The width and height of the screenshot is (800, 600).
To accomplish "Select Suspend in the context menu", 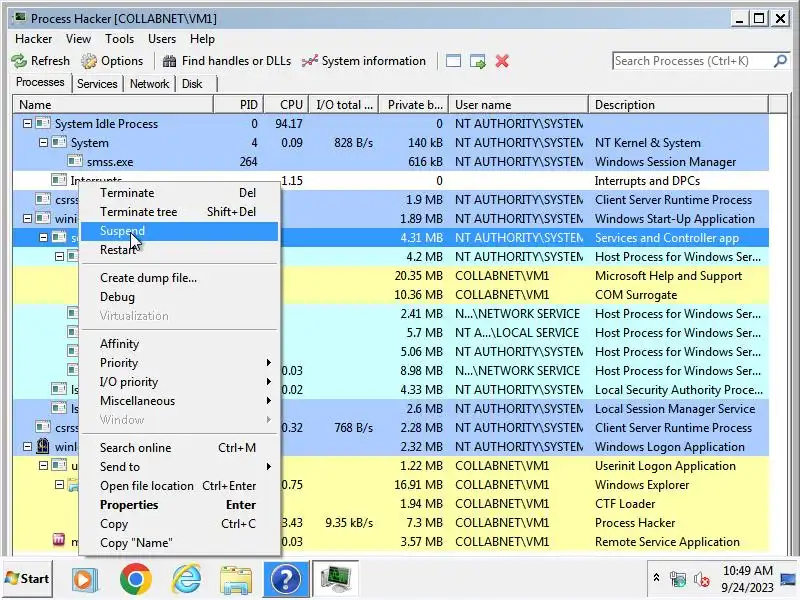I will [180, 231].
